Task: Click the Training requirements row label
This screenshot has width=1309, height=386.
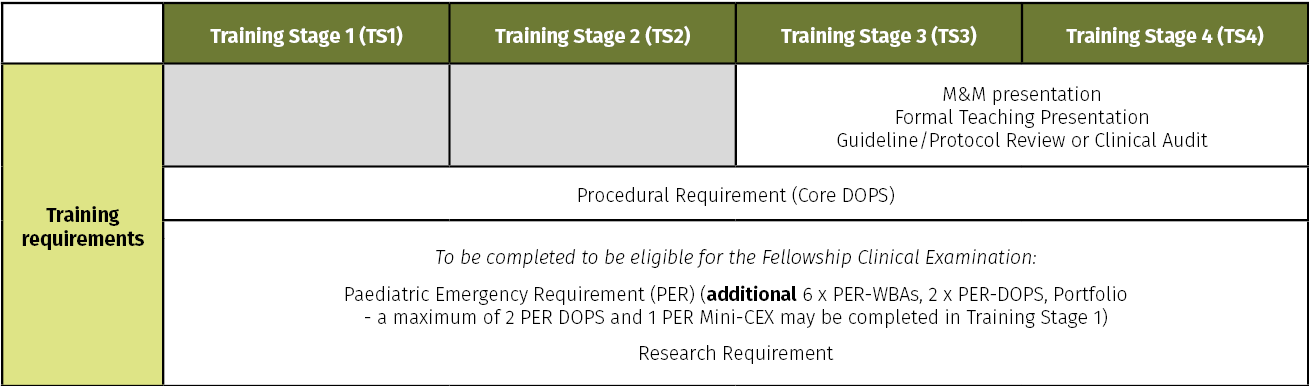Action: click(83, 226)
